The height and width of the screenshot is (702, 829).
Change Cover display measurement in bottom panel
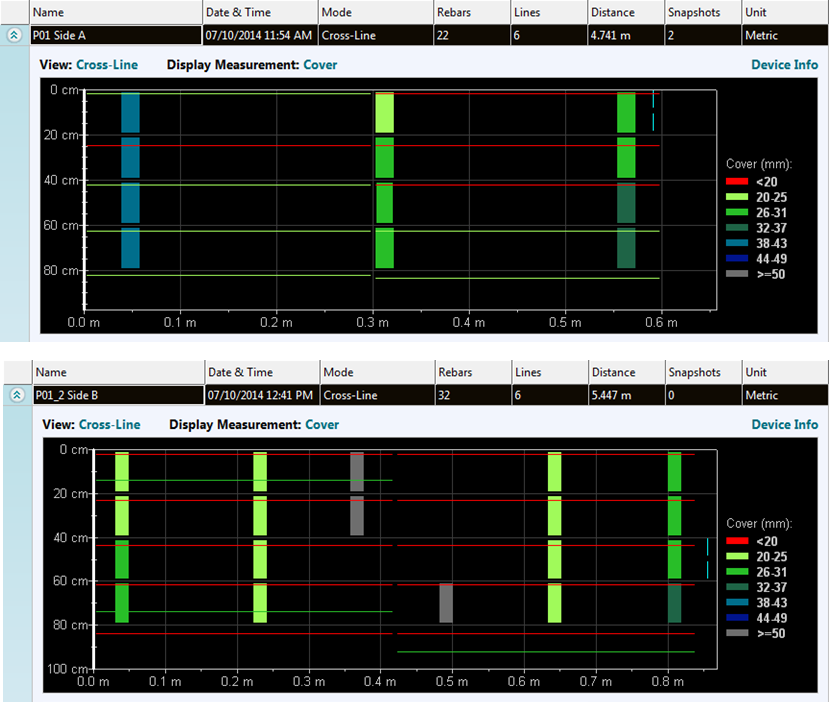[323, 424]
